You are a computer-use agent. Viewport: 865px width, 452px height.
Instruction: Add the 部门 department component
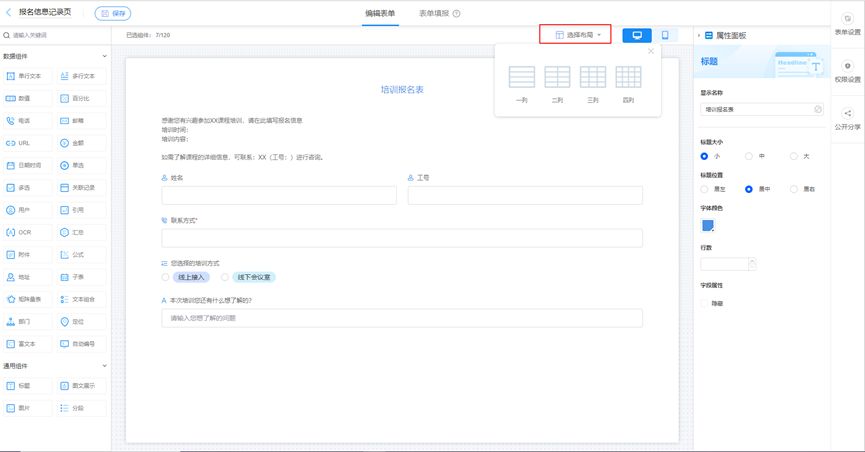click(26, 322)
